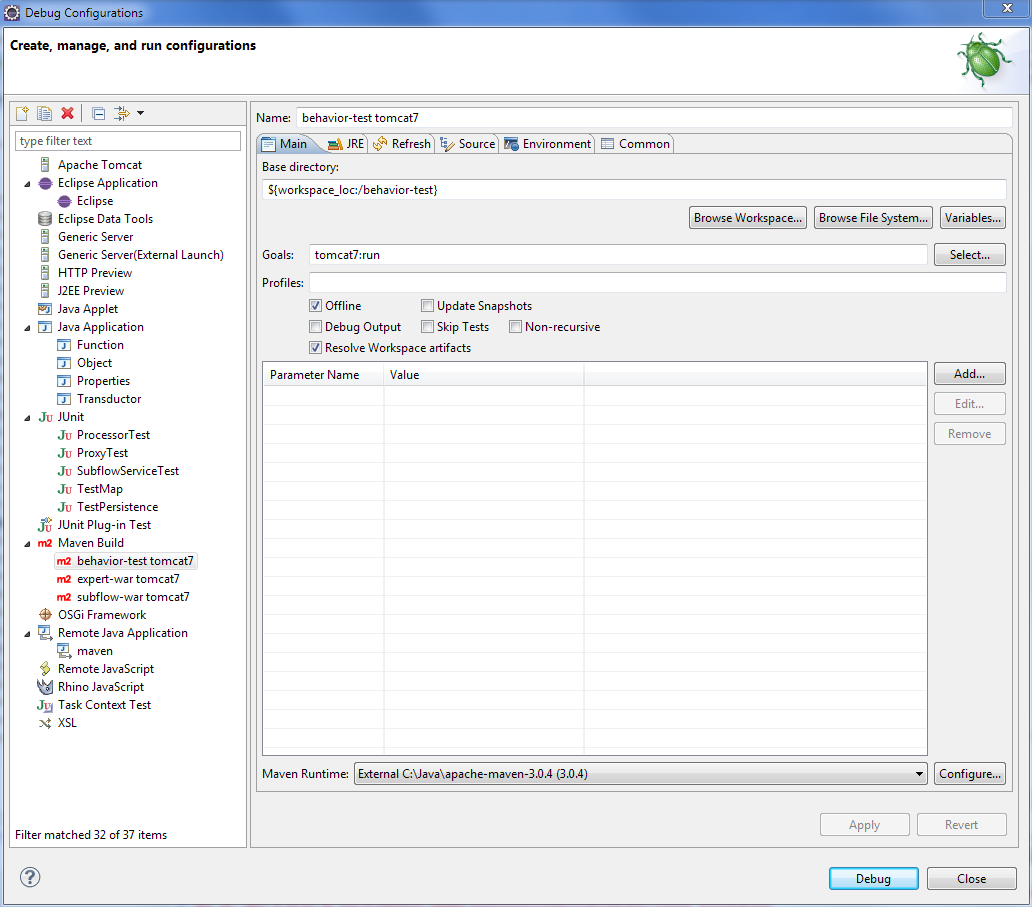This screenshot has height=907, width=1032.
Task: Toggle the Offline checkbox
Action: coord(315,305)
